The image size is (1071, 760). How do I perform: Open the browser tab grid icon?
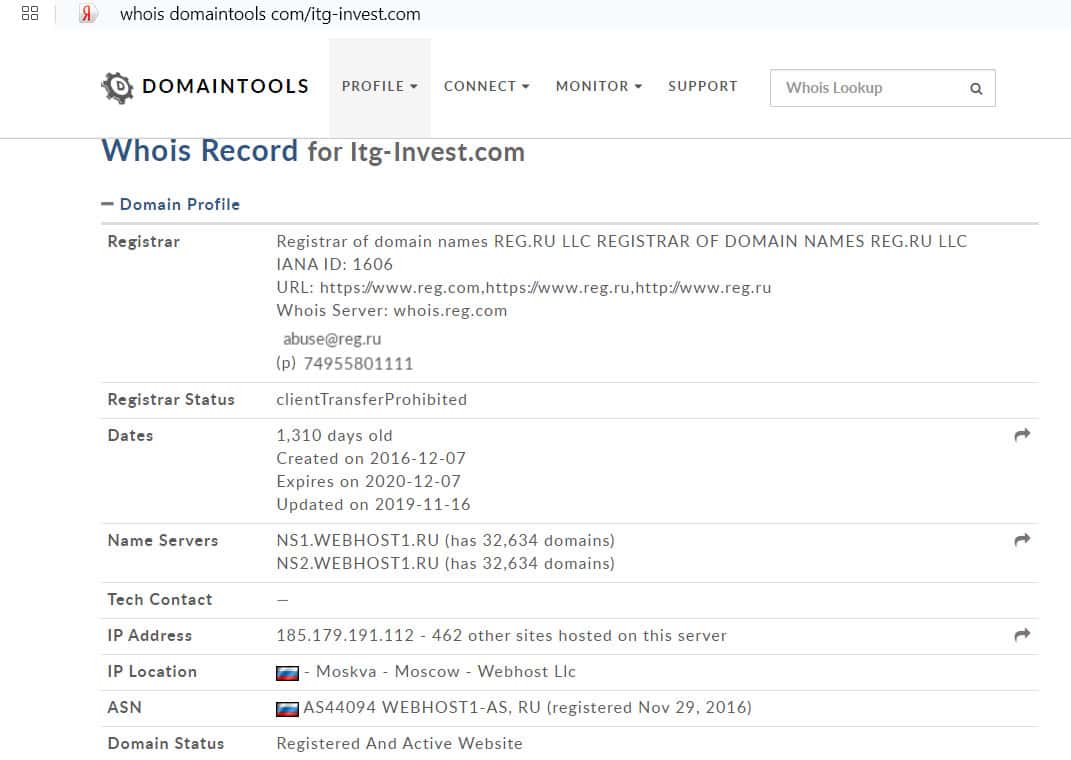29,14
